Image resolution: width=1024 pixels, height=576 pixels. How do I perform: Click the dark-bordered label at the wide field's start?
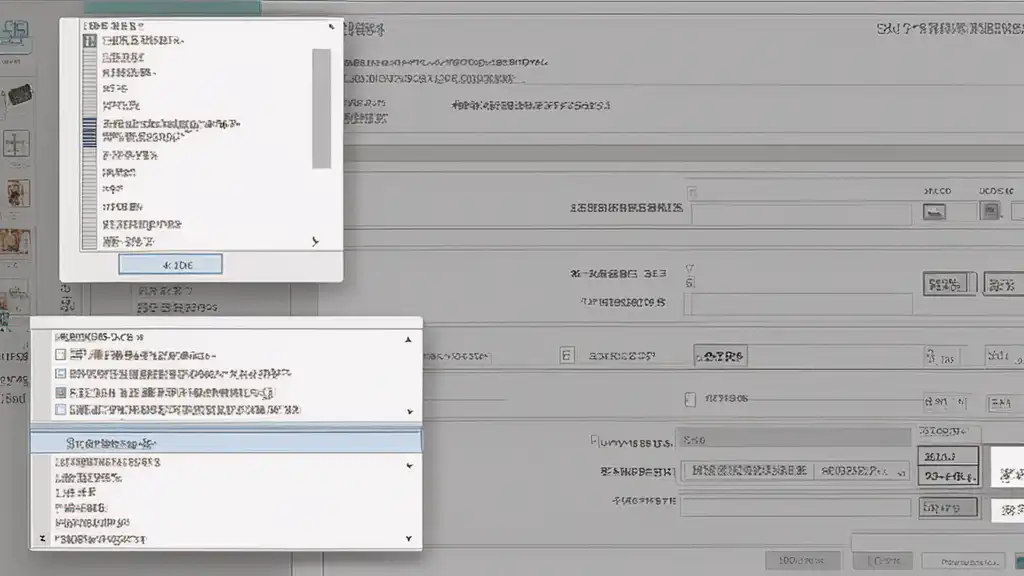tap(720, 357)
